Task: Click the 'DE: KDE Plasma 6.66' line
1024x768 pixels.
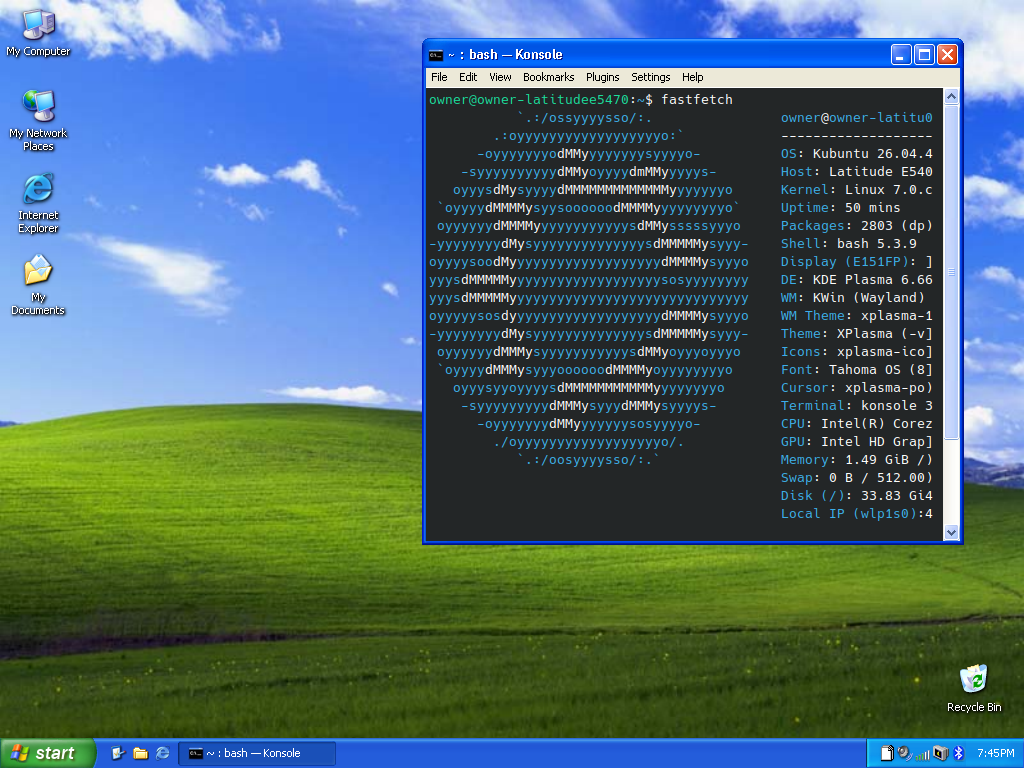Action: coord(856,280)
